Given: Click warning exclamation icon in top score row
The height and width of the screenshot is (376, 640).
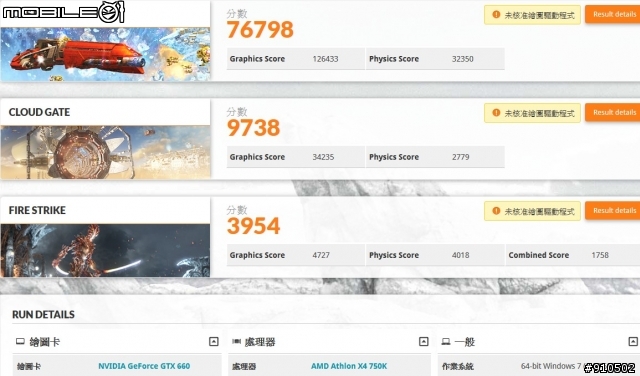Looking at the screenshot, I should (x=496, y=15).
